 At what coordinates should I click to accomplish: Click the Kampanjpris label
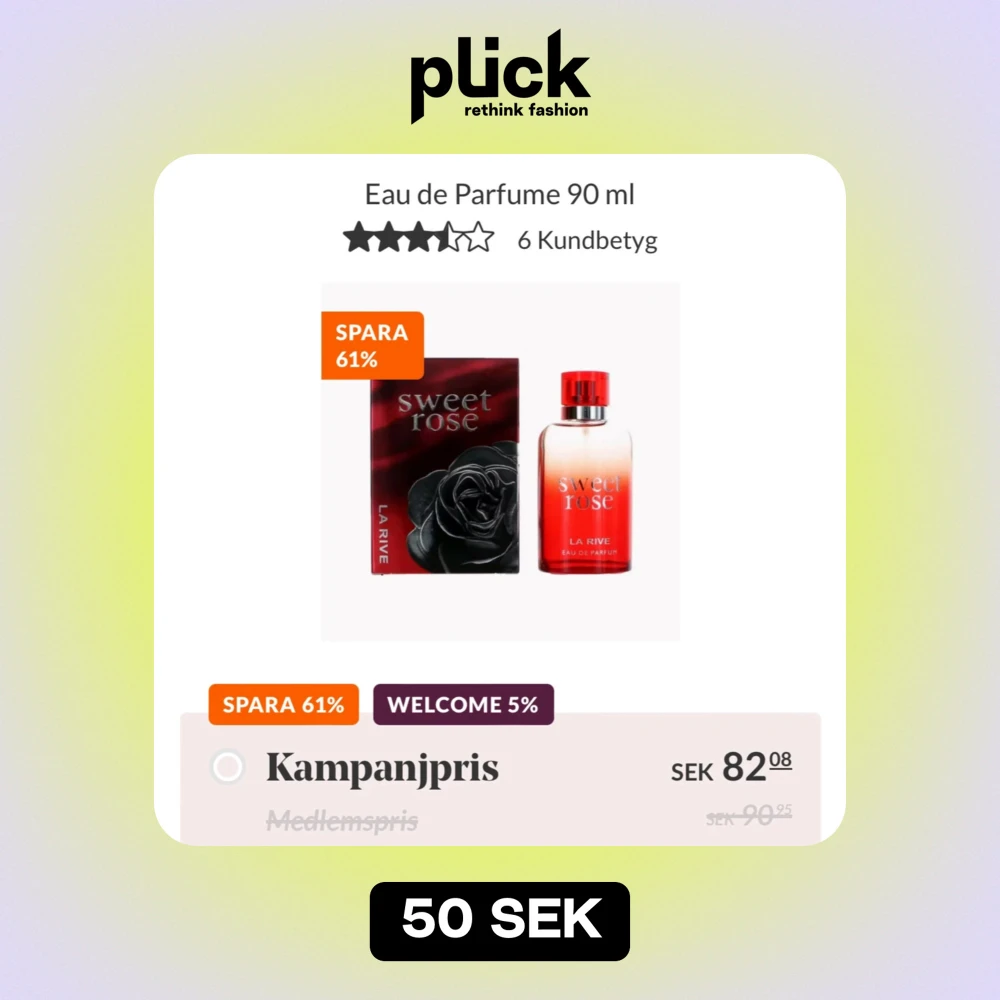coord(383,767)
